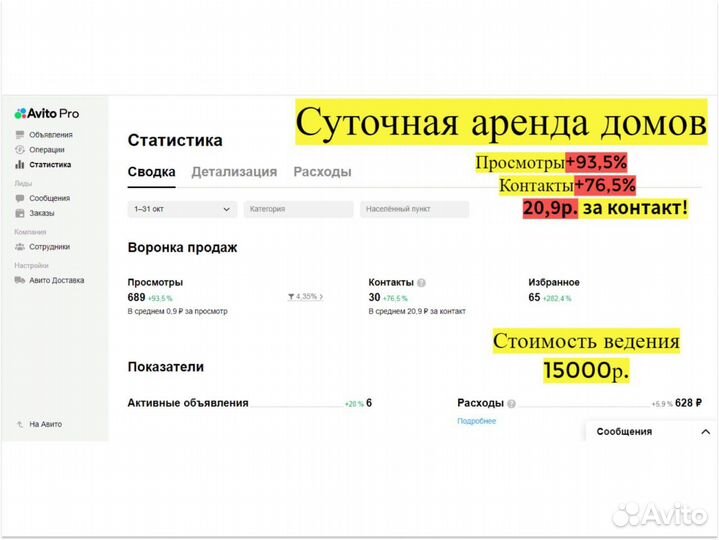The image size is (719, 540).
Task: Open the Населённый пункт filter field
Action: [415, 209]
